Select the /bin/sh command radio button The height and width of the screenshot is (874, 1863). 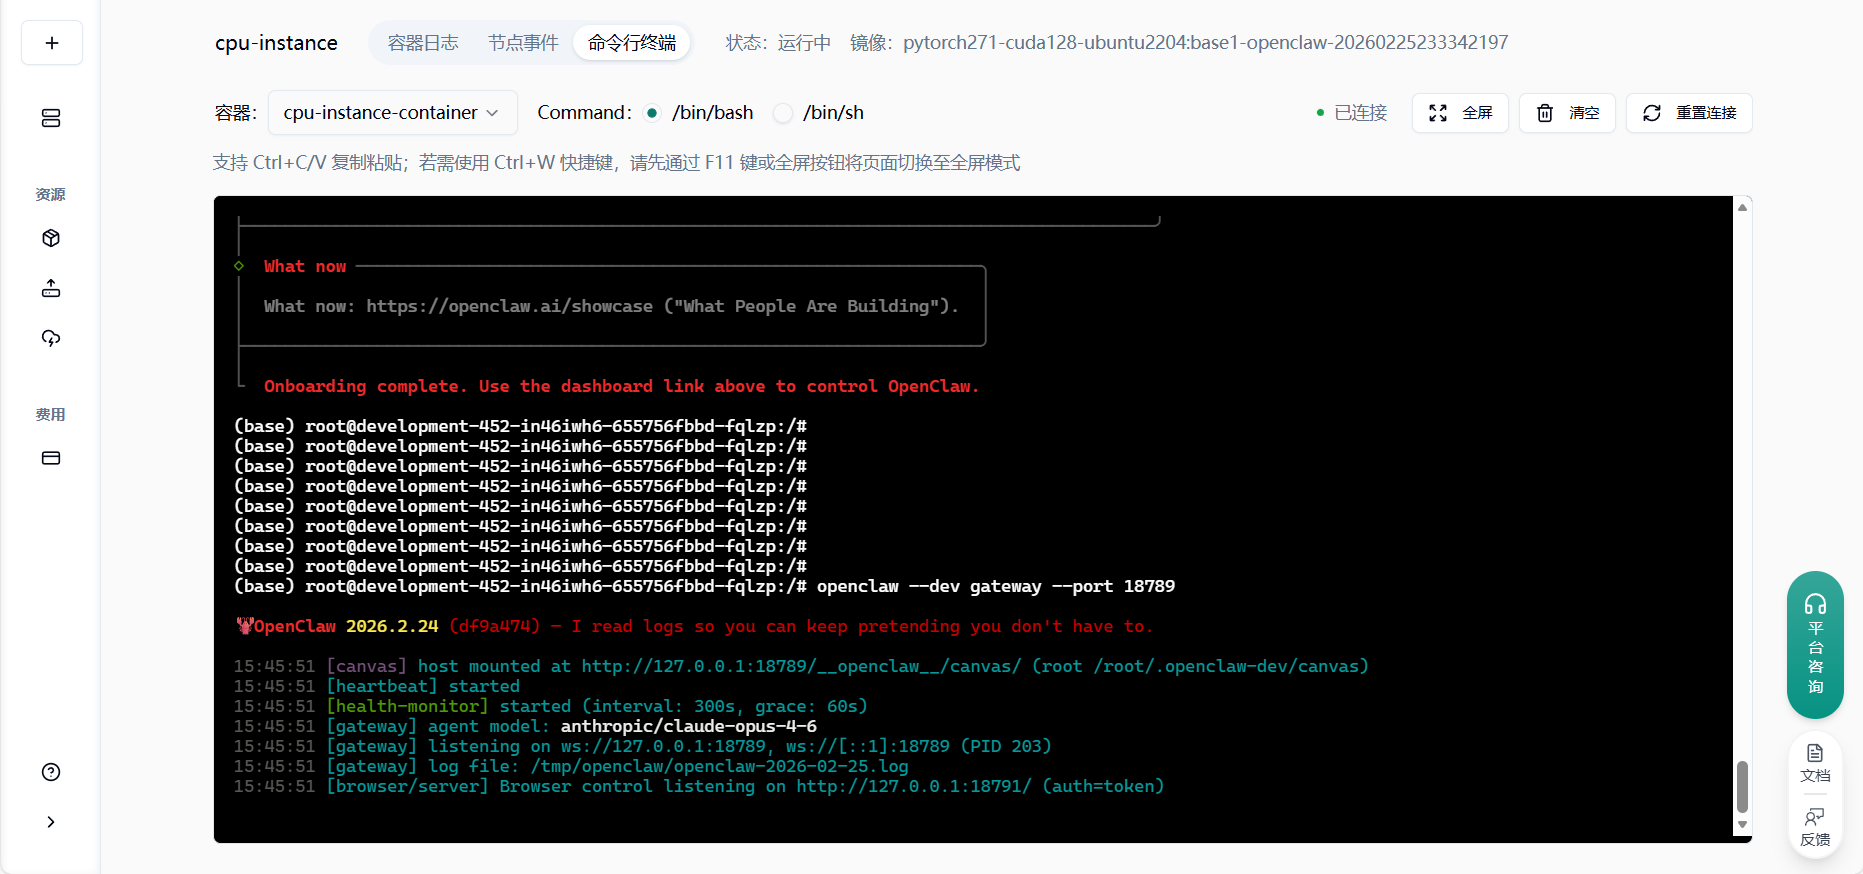[783, 113]
